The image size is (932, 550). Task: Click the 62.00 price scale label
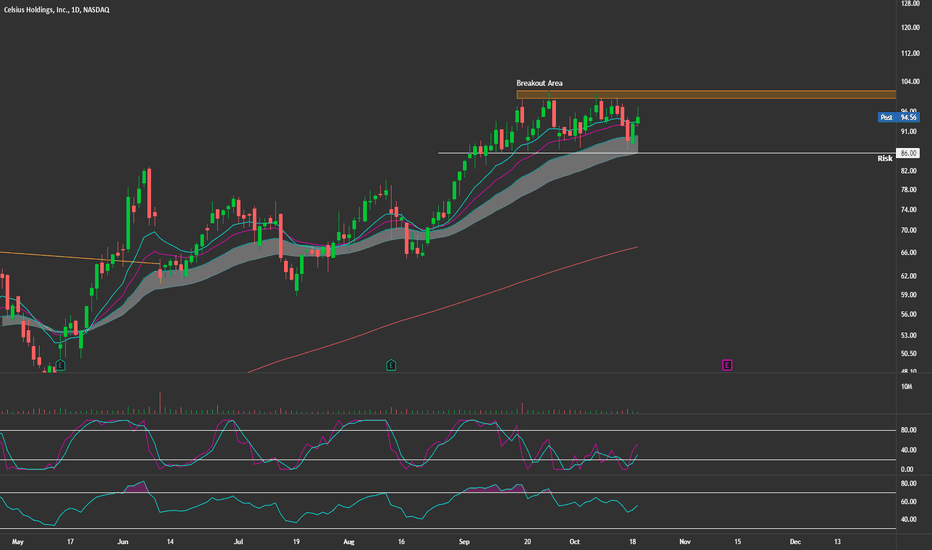908,276
